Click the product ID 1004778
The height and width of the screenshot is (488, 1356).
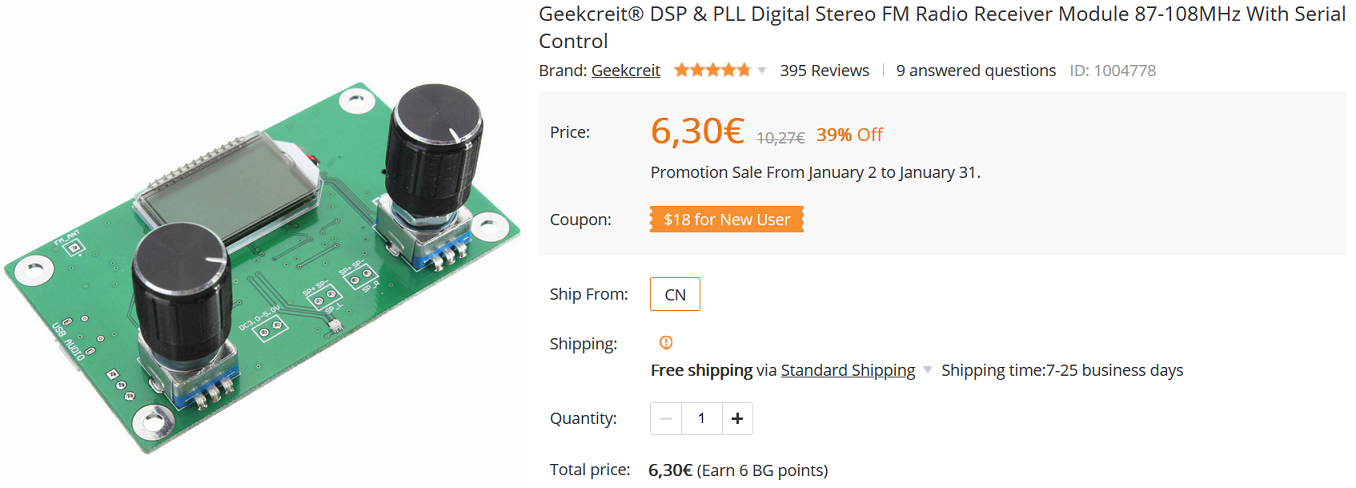(1113, 70)
